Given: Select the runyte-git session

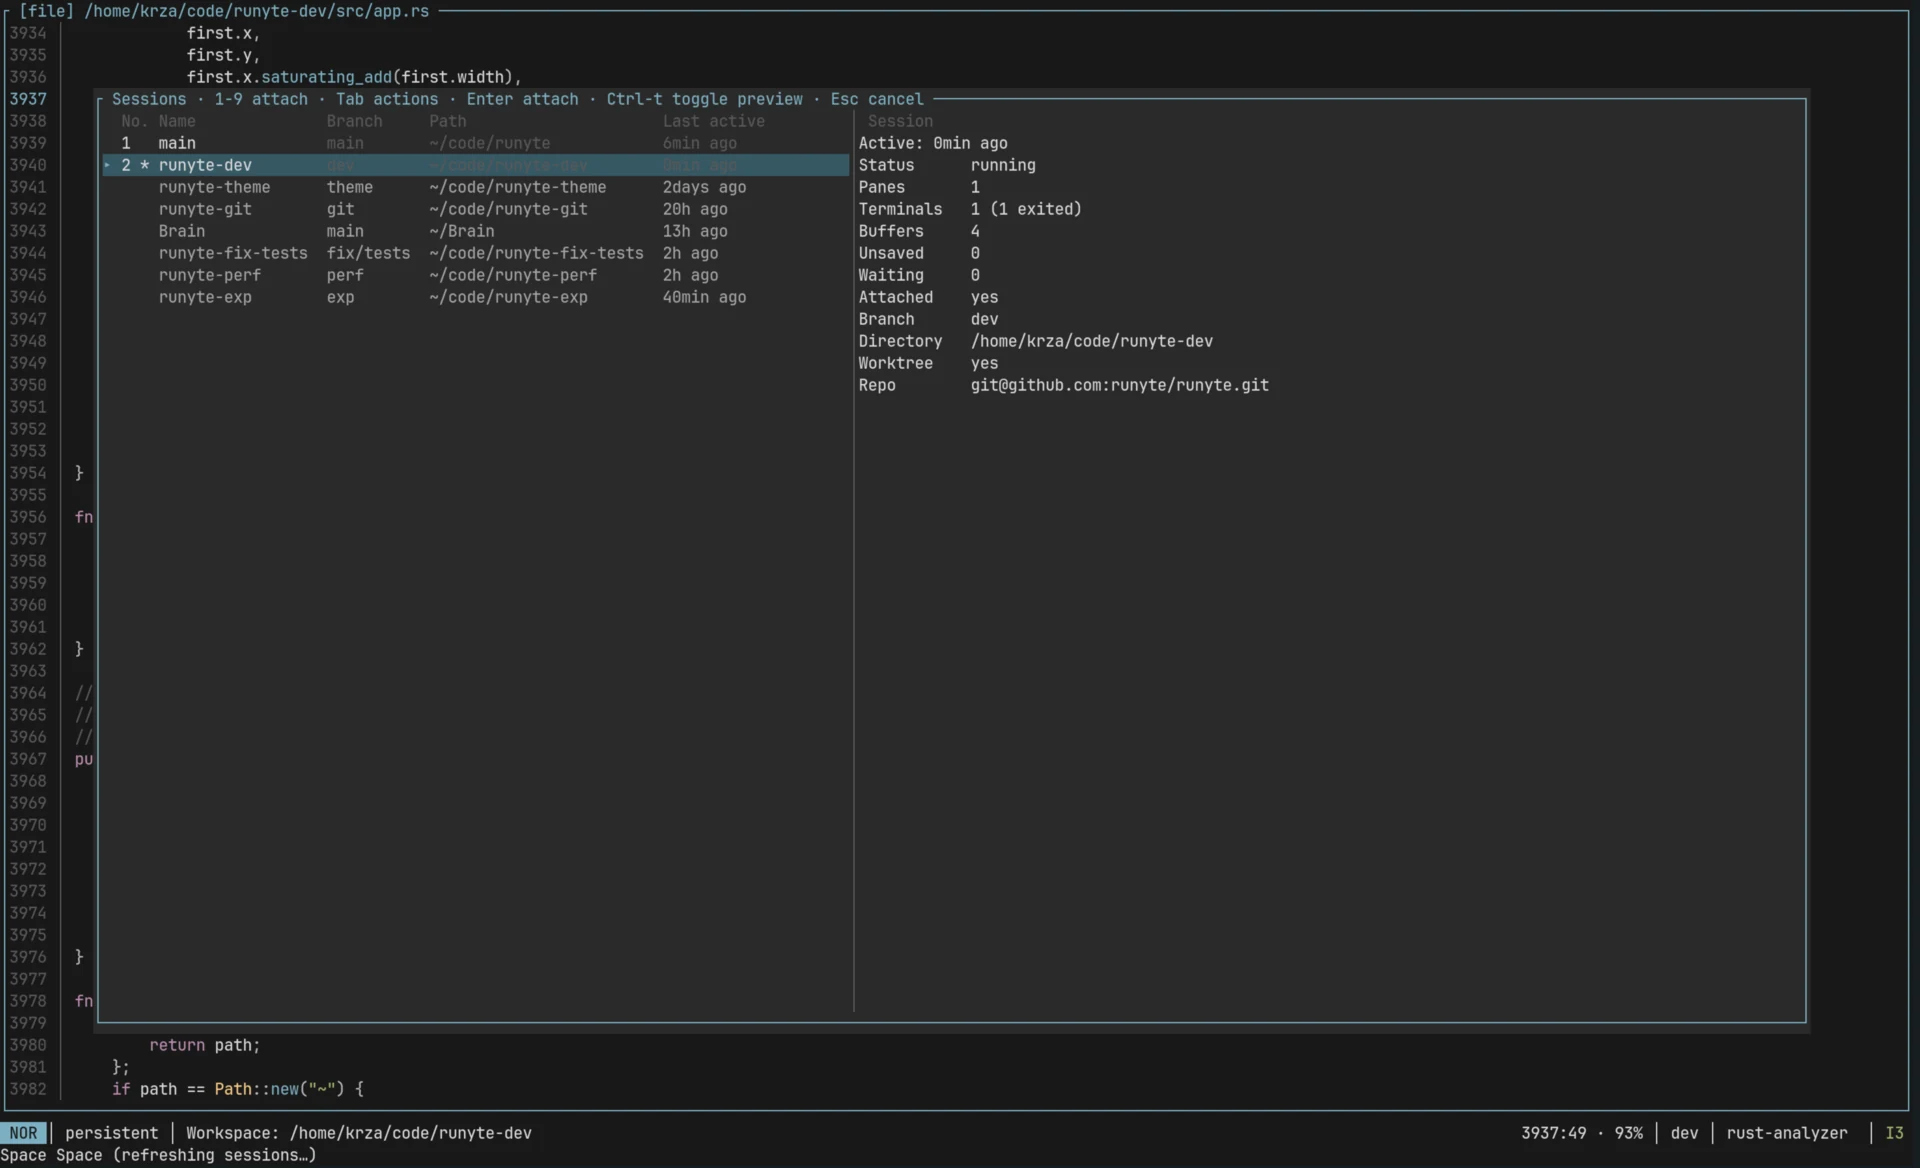Looking at the screenshot, I should [476, 209].
